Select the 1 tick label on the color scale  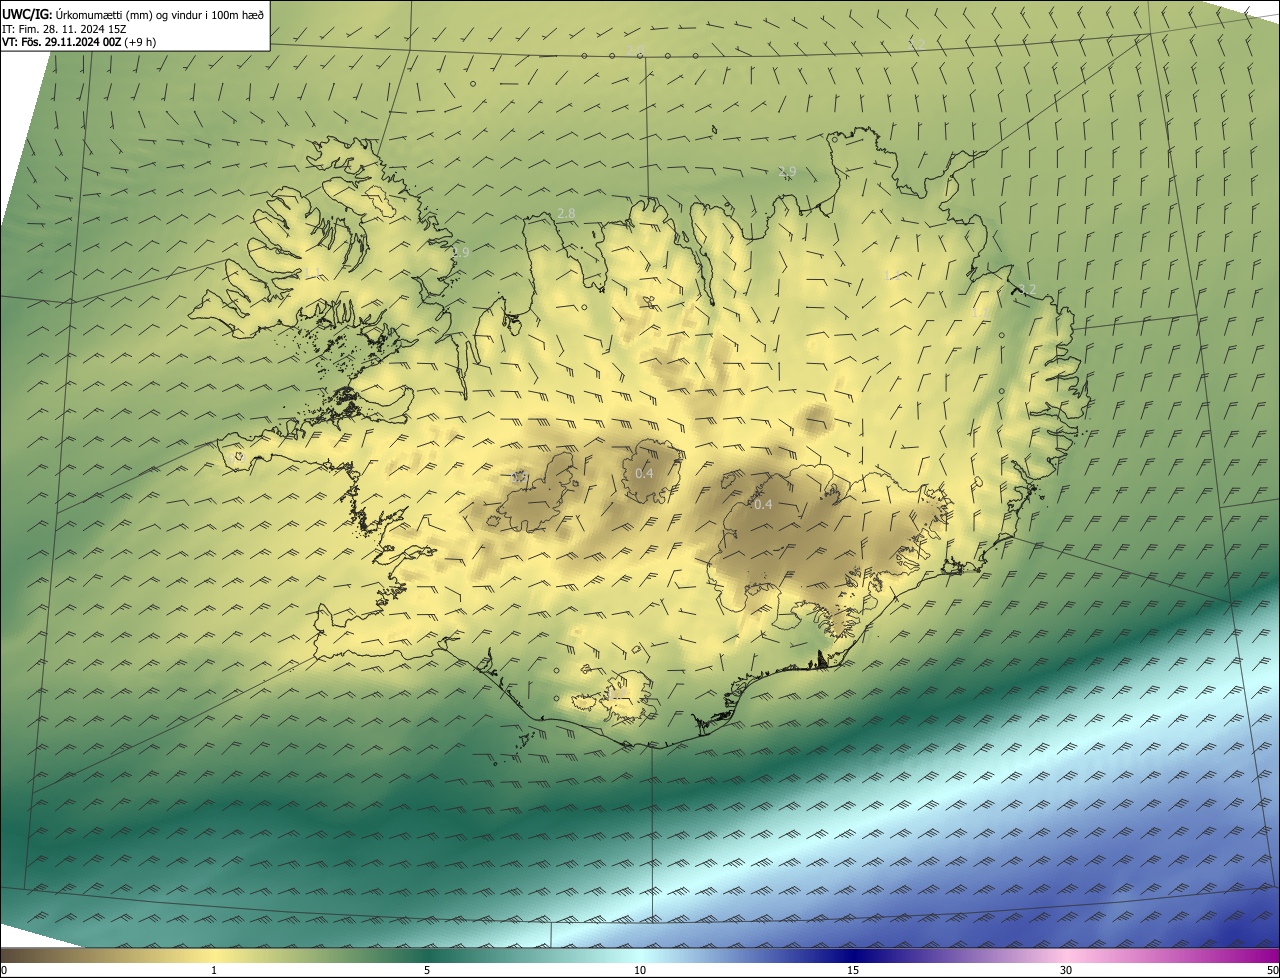tap(214, 970)
